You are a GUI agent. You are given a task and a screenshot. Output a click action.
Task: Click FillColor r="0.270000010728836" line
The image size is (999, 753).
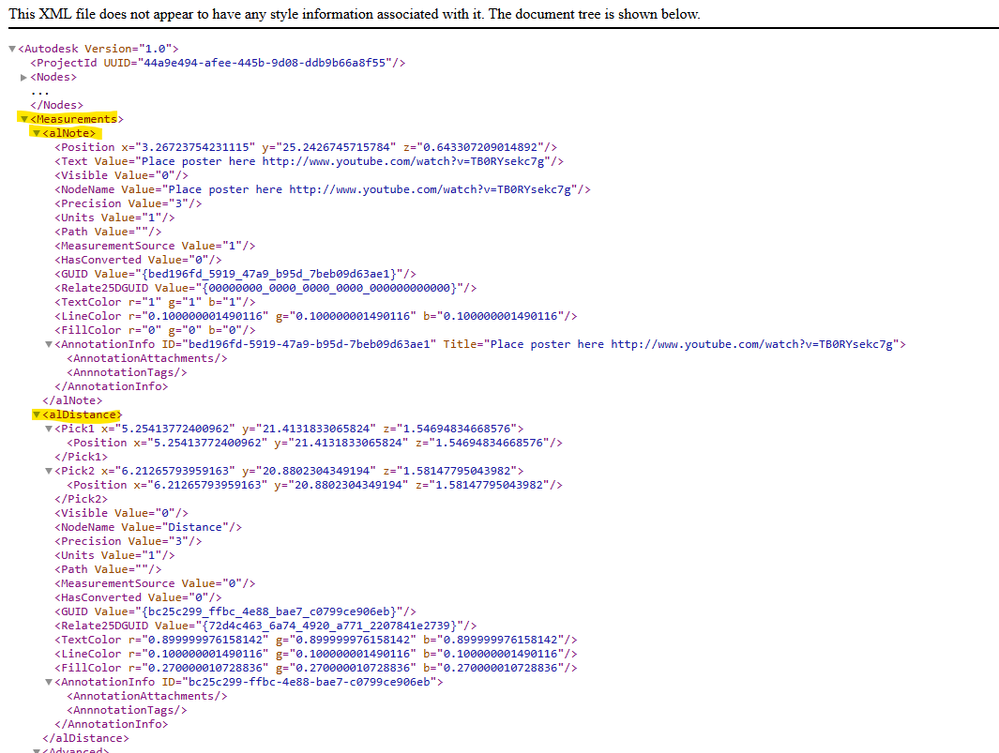316,668
